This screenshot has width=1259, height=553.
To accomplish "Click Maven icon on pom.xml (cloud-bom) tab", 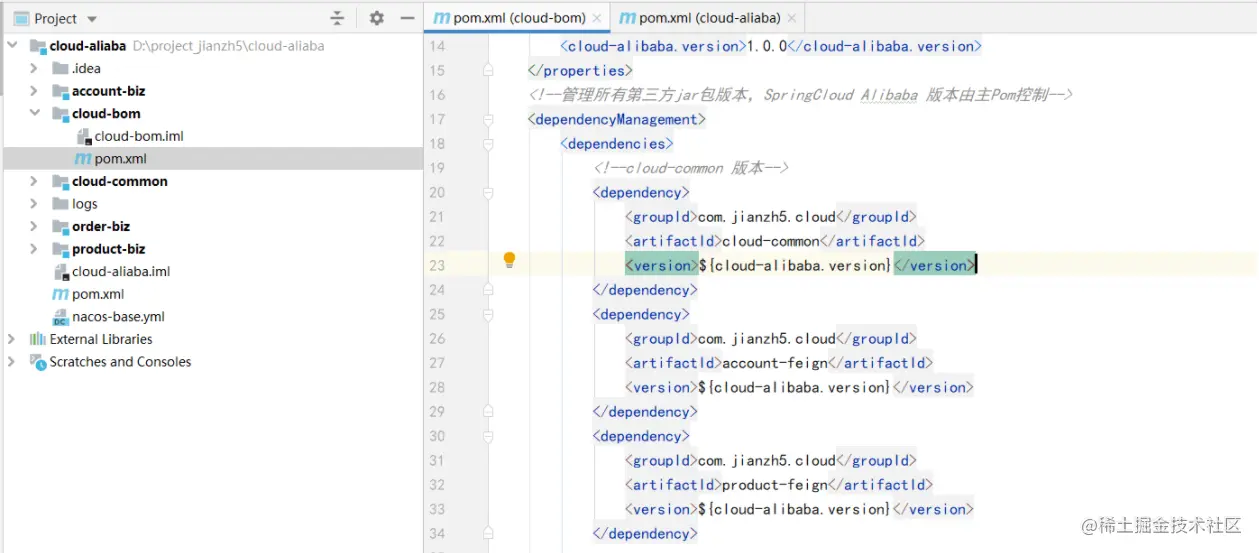I will click(x=440, y=18).
